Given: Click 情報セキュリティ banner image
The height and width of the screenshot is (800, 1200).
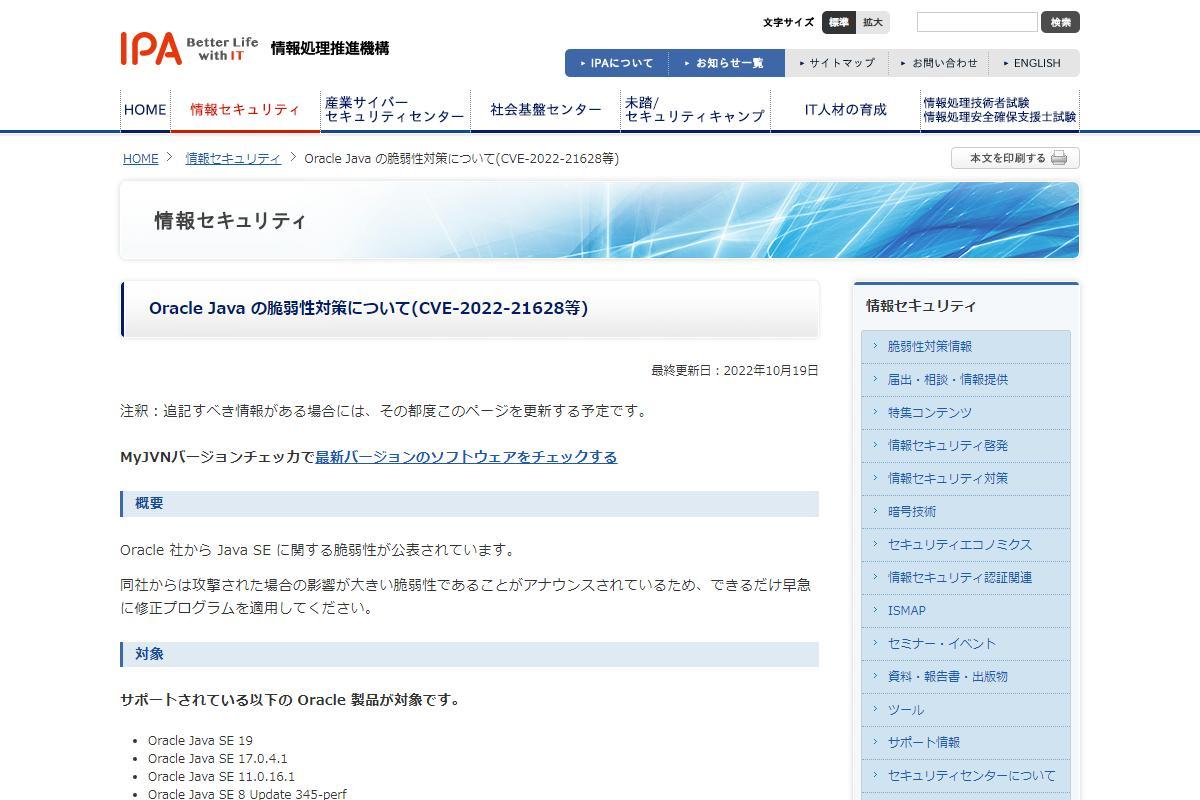Looking at the screenshot, I should click(600, 220).
